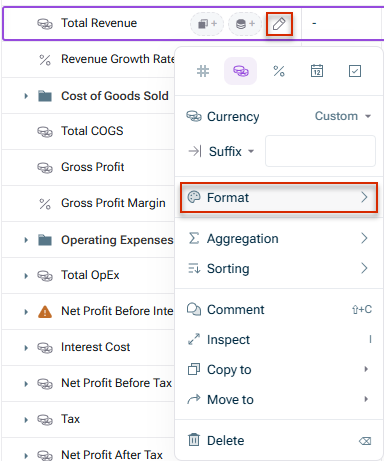Expand the Operating Expenses folder

pyautogui.click(x=26, y=240)
